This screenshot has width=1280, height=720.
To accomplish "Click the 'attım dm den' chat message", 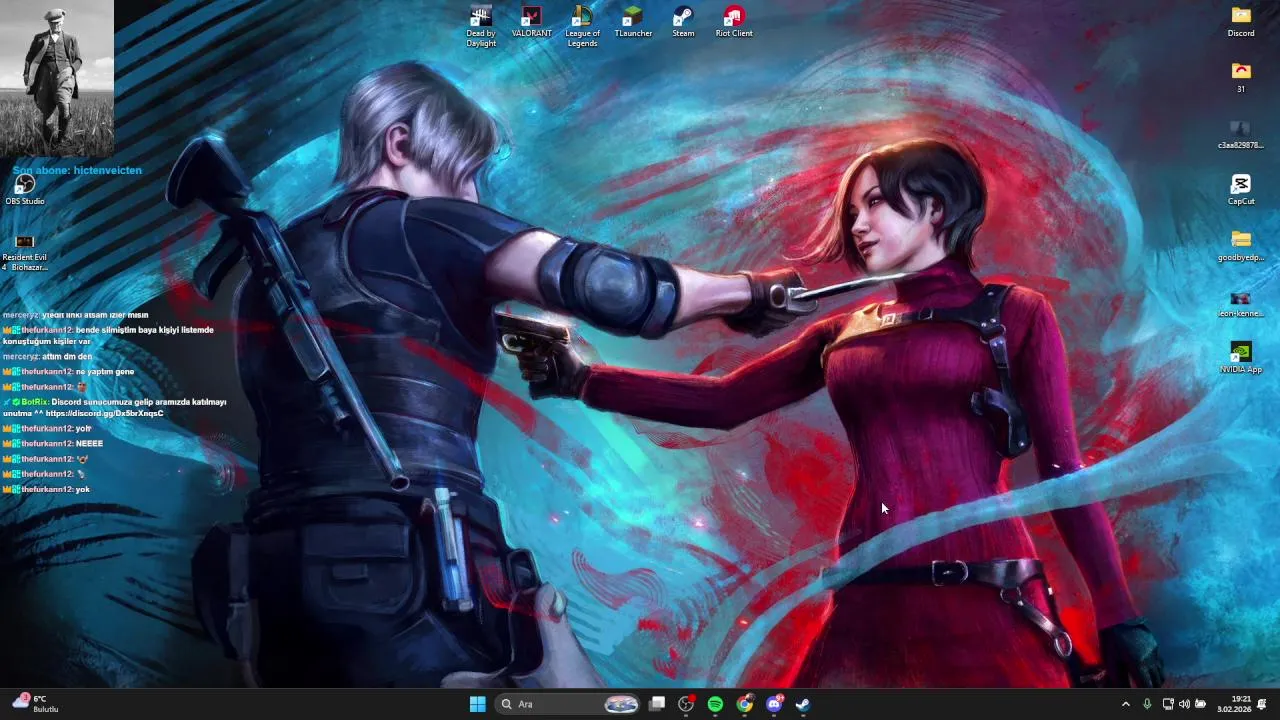I will point(67,356).
